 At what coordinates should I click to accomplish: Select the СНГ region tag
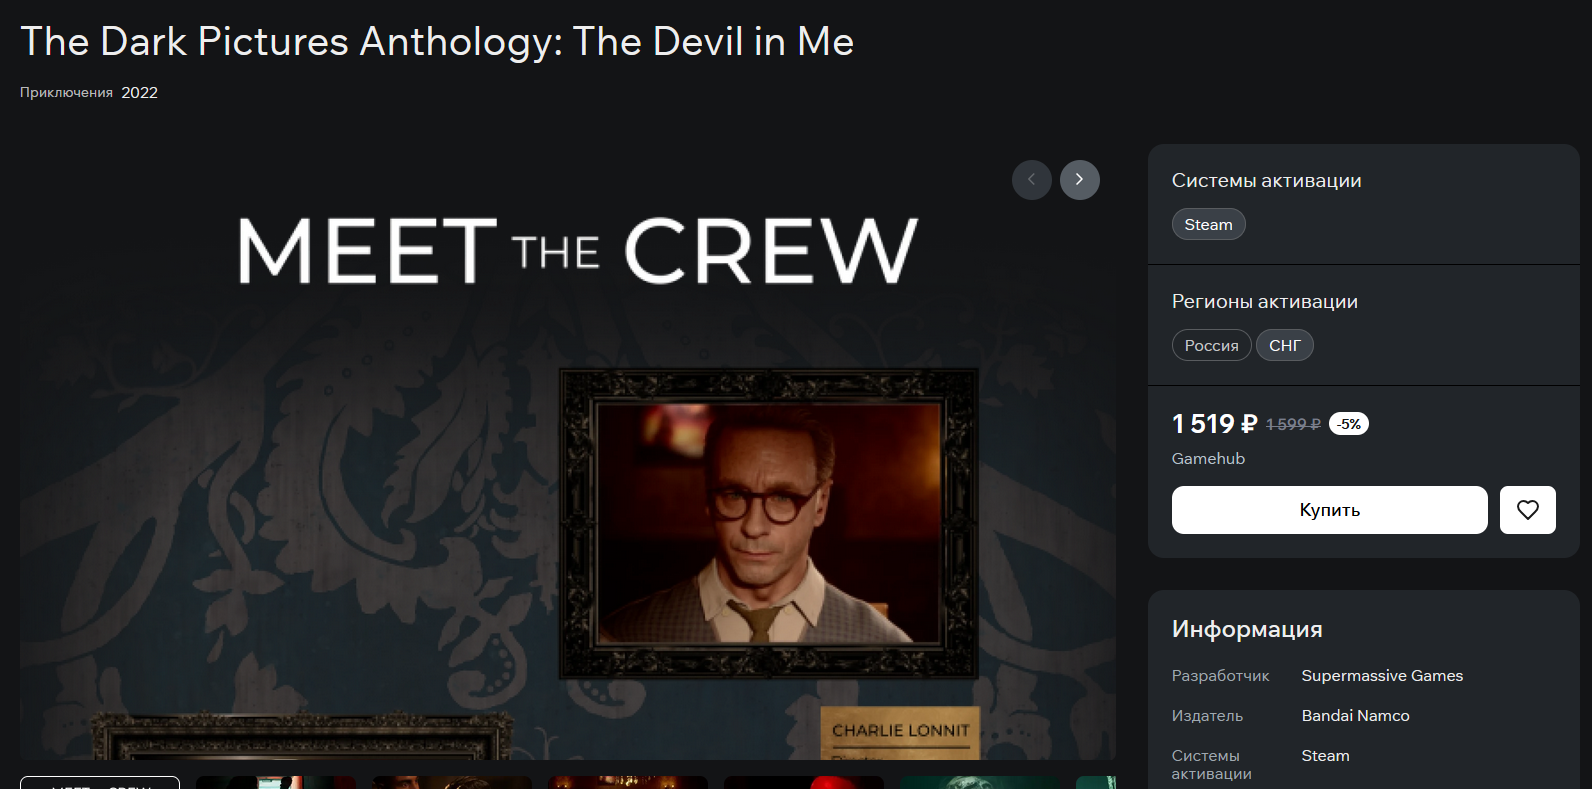point(1284,346)
